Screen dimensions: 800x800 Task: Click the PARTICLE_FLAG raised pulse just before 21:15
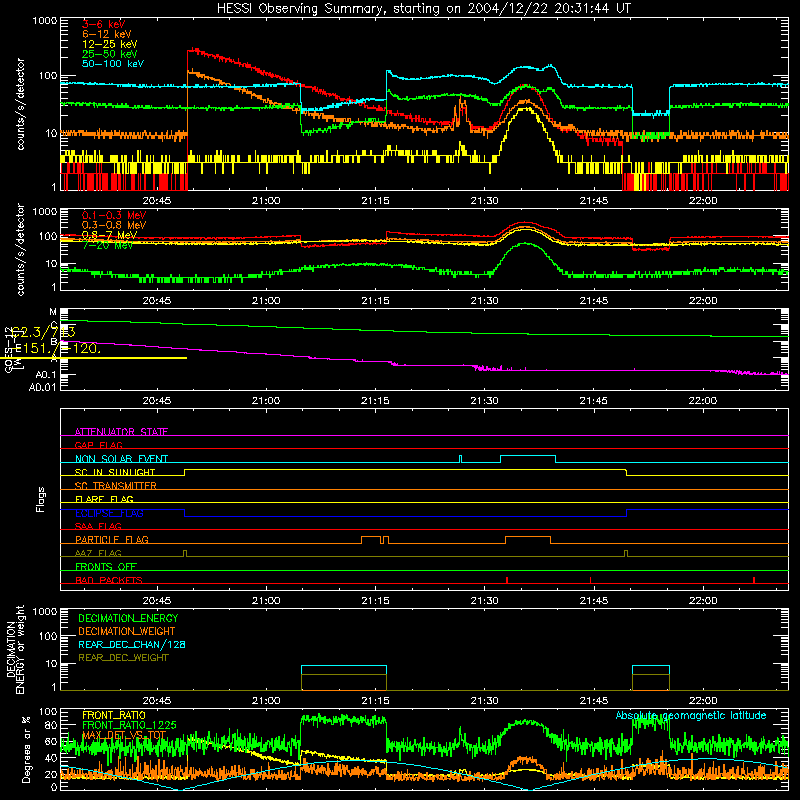pyautogui.click(x=371, y=540)
